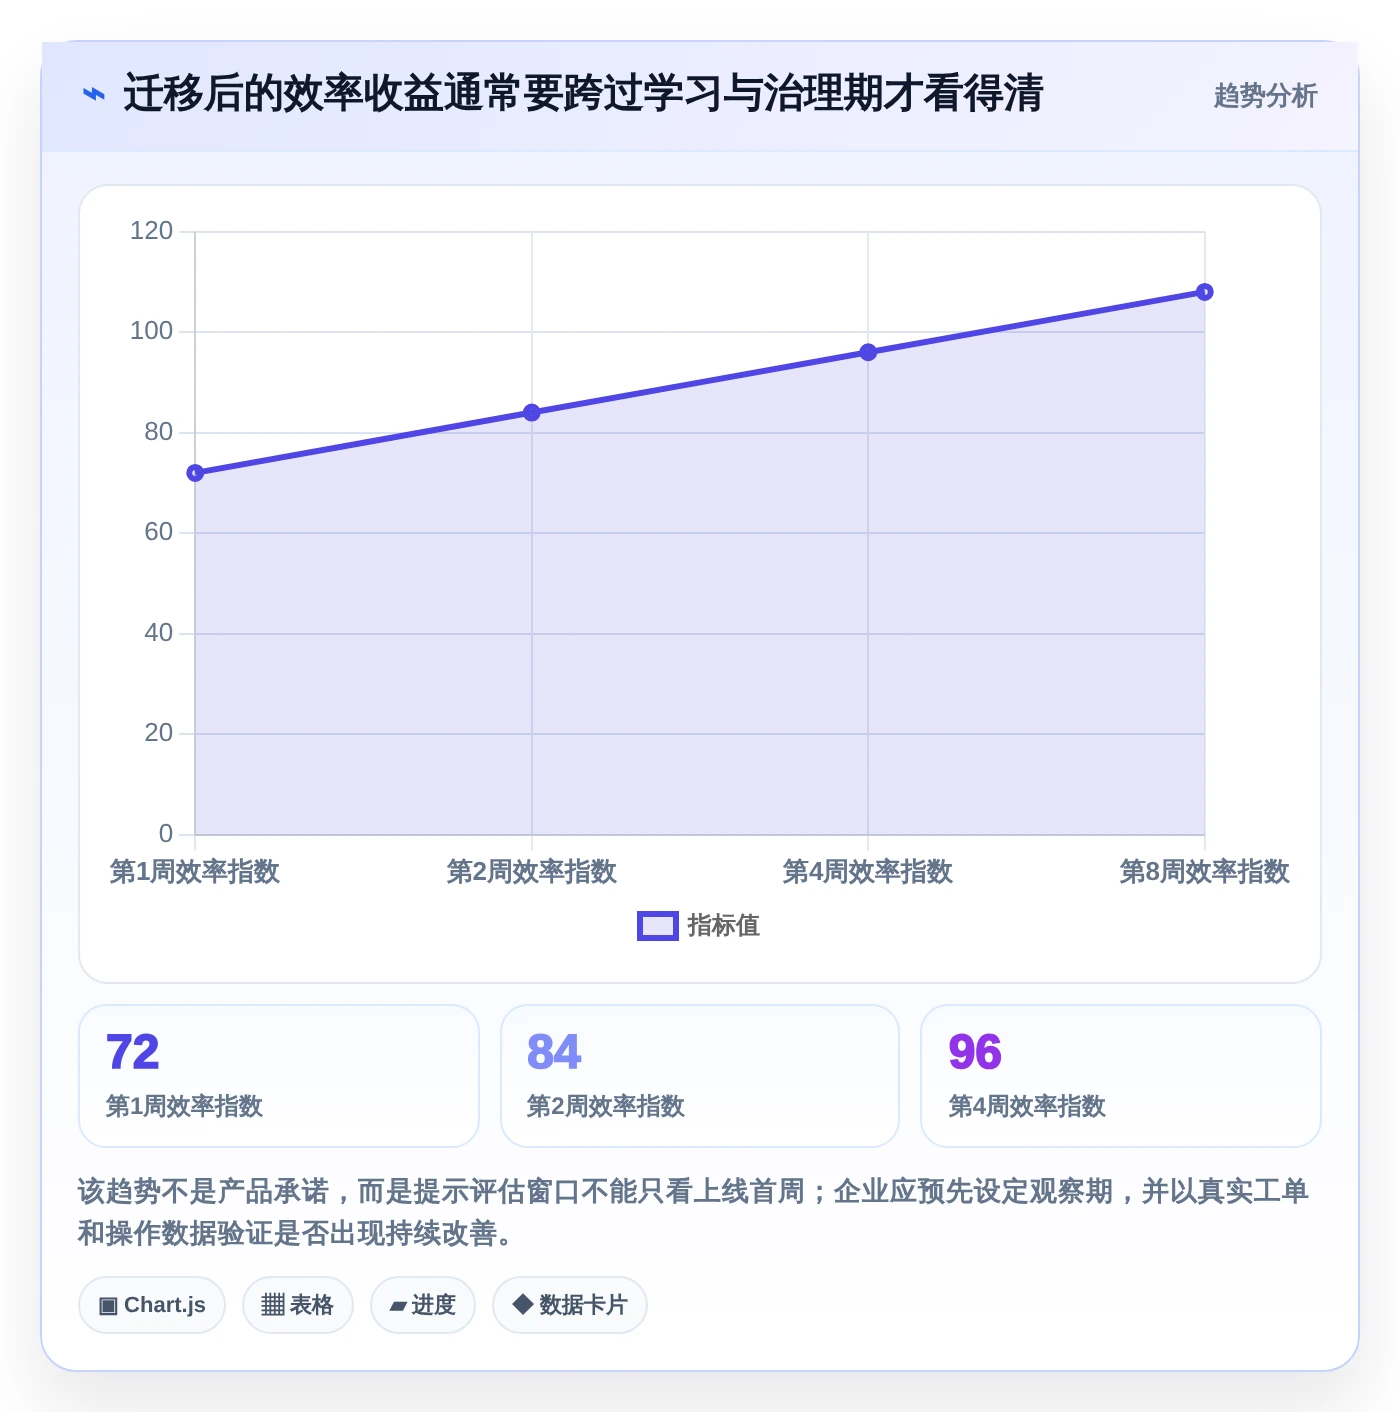Click the 数据卡片 tag chip
1400x1412 pixels.
pyautogui.click(x=570, y=1305)
